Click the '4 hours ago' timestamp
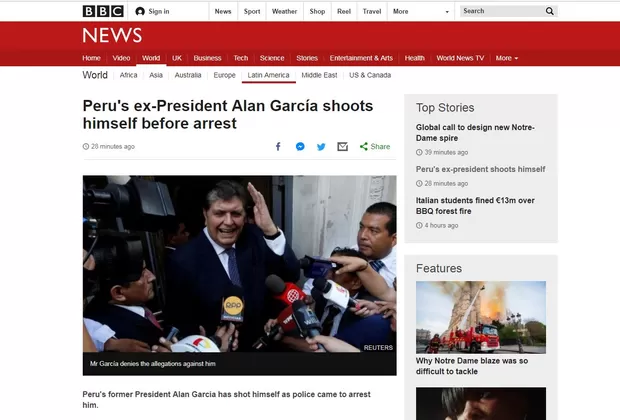Viewport: 620px width, 420px height. pyautogui.click(x=437, y=225)
